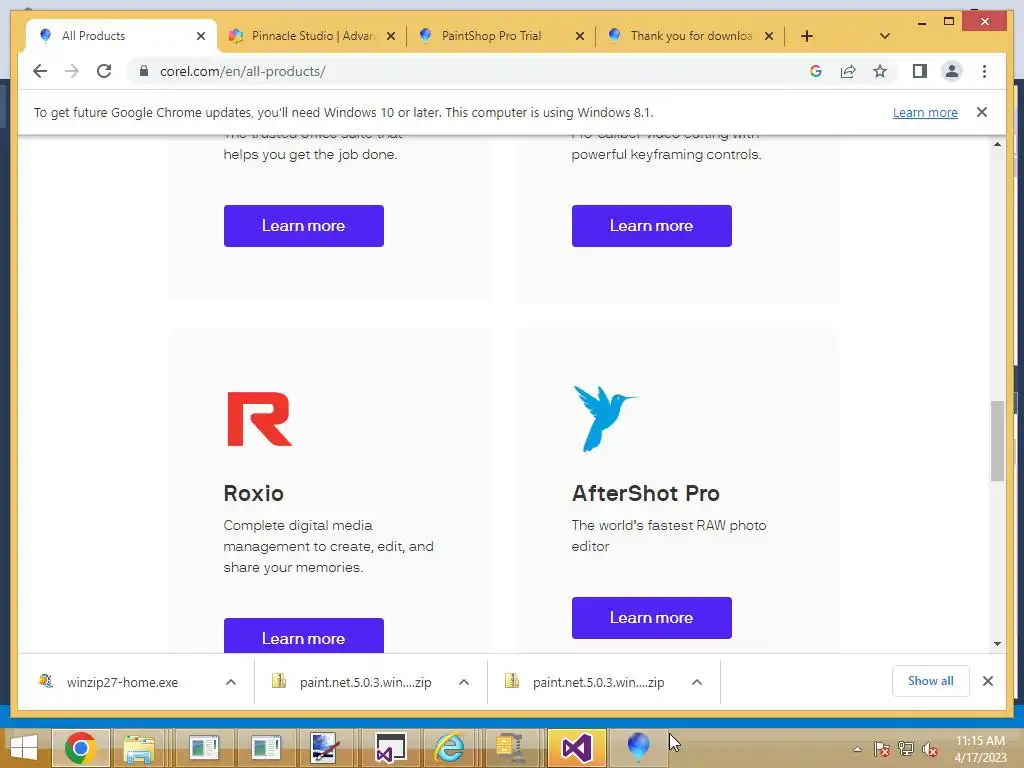The width and height of the screenshot is (1024, 768).
Task: Click the Google icon in address bar
Action: pos(816,71)
